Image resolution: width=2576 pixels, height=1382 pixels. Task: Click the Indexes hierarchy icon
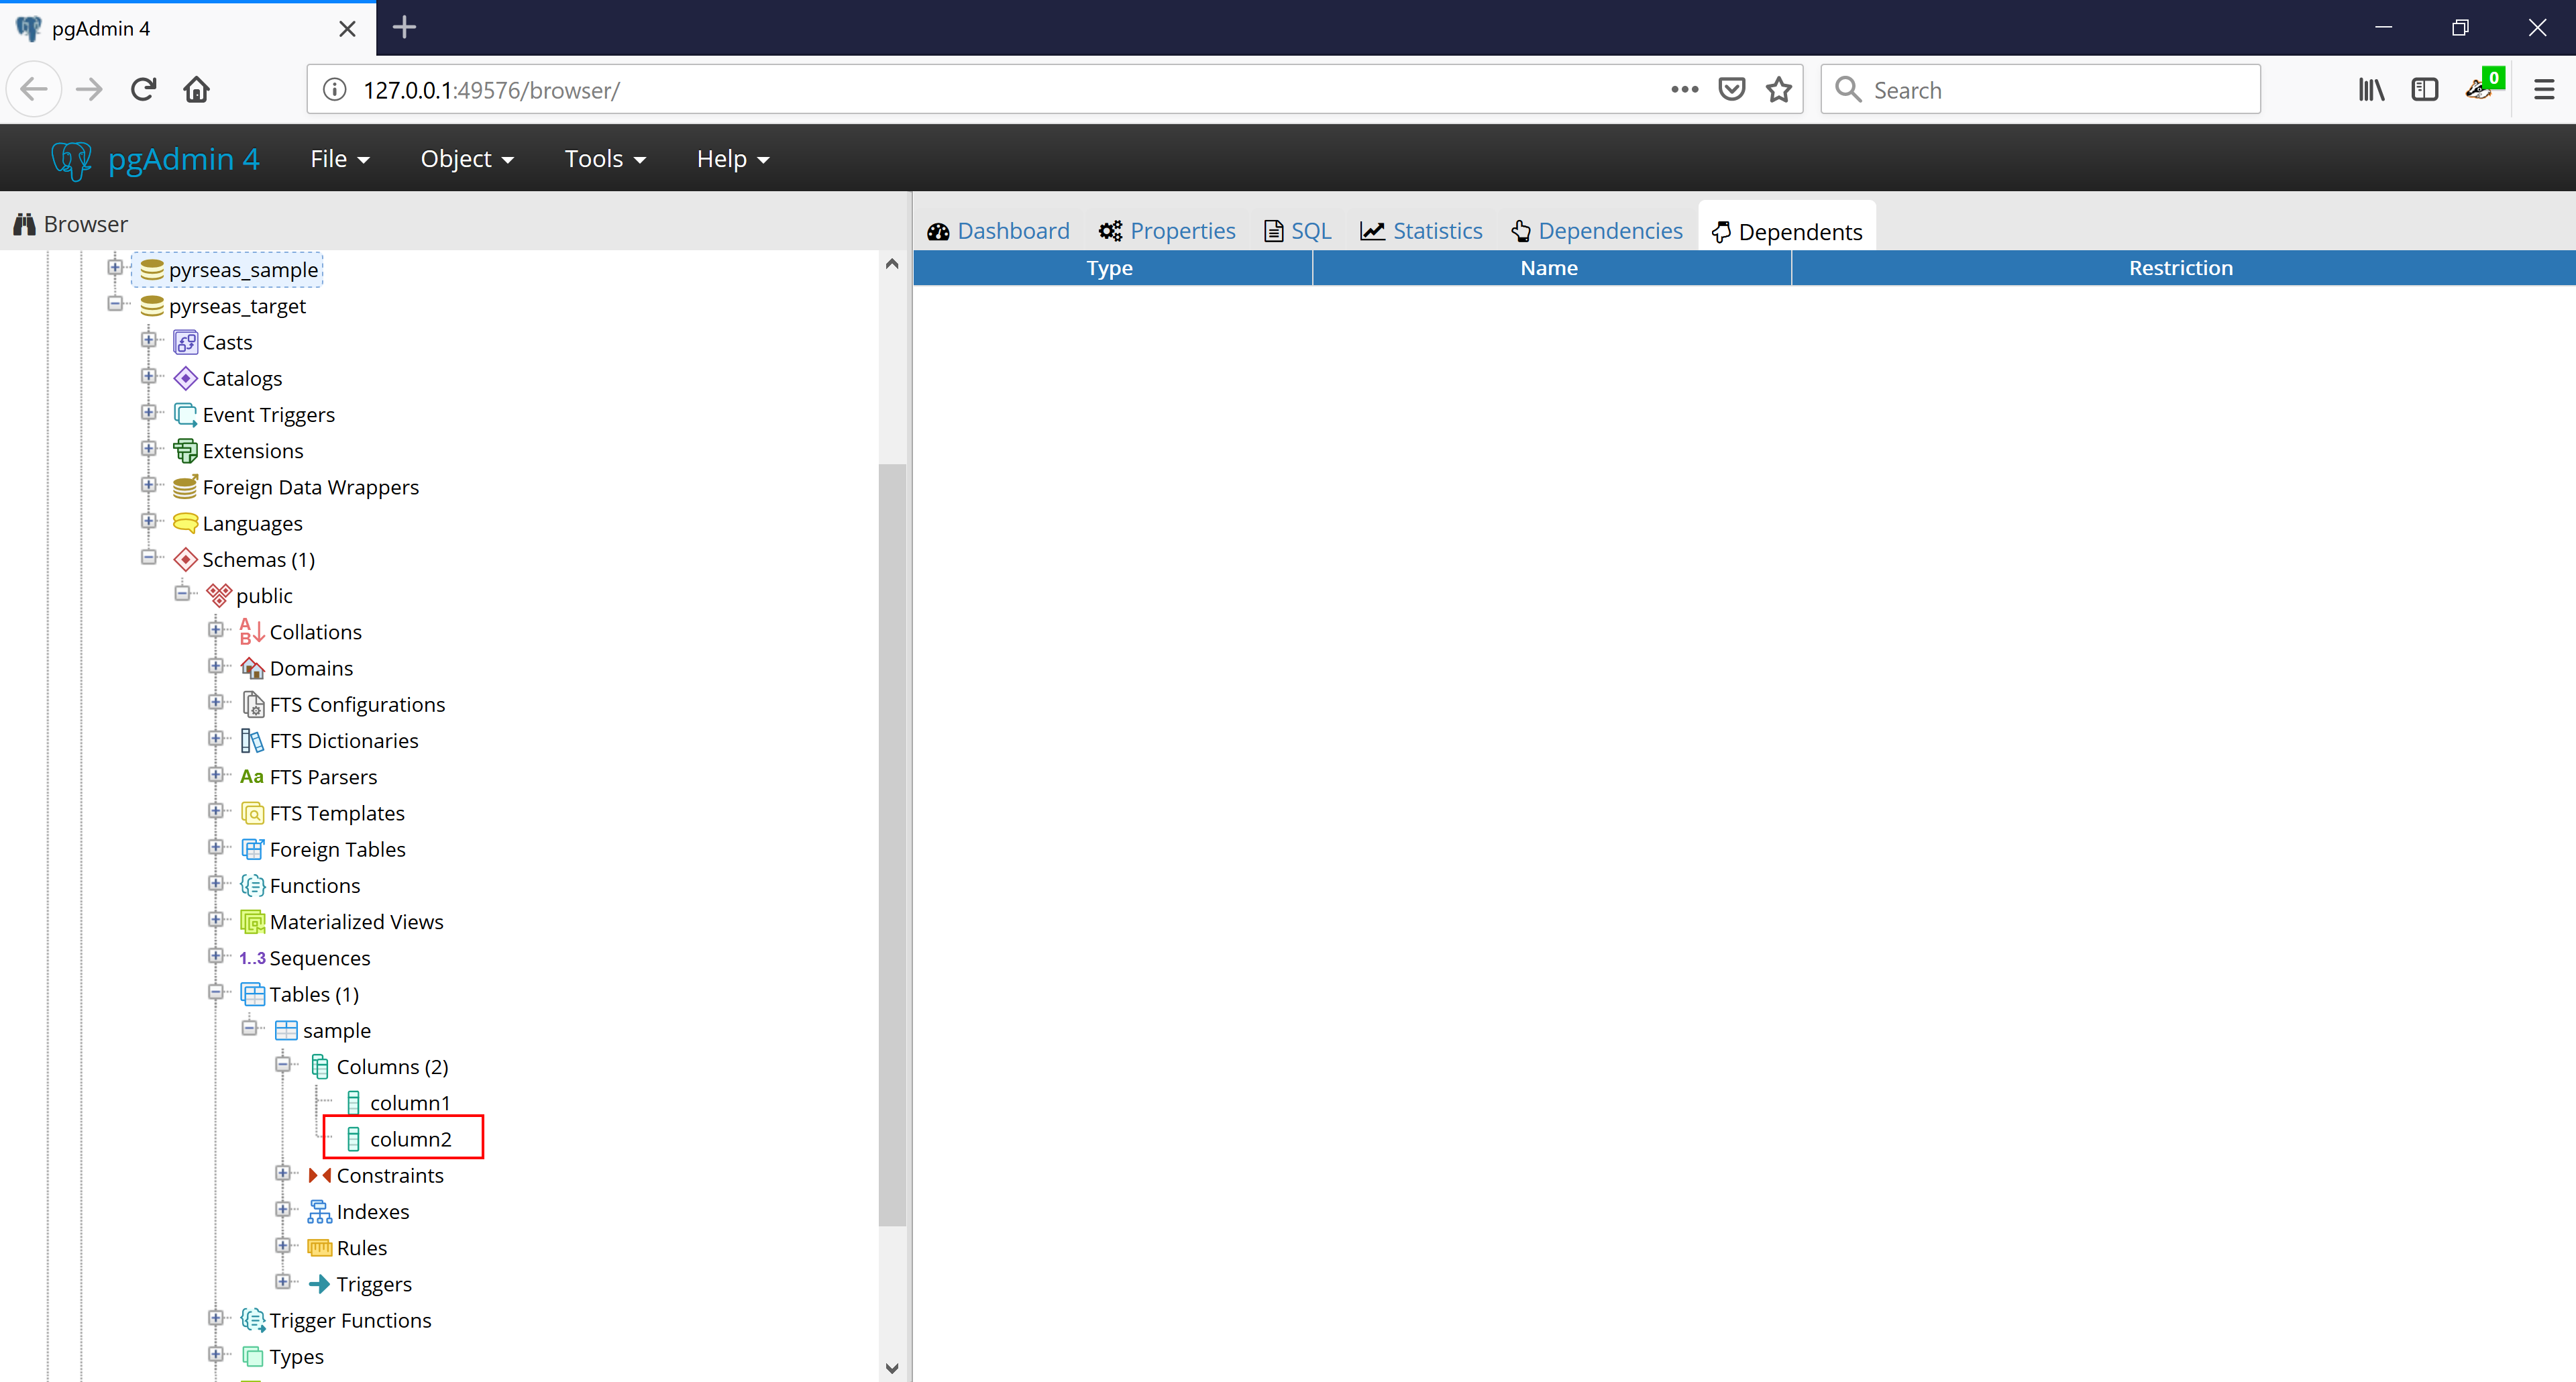click(x=319, y=1211)
